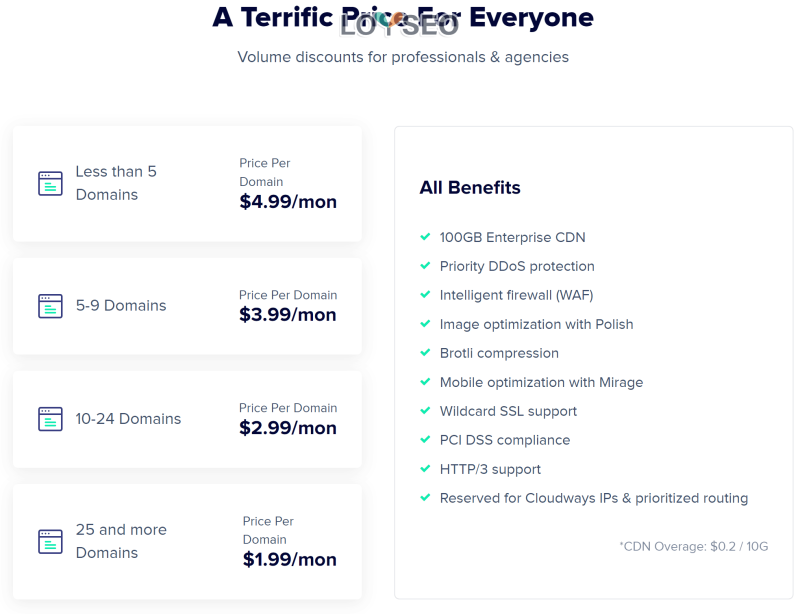Image resolution: width=800 pixels, height=614 pixels.
Task: Click Image optimization with Polish text
Action: 536,324
